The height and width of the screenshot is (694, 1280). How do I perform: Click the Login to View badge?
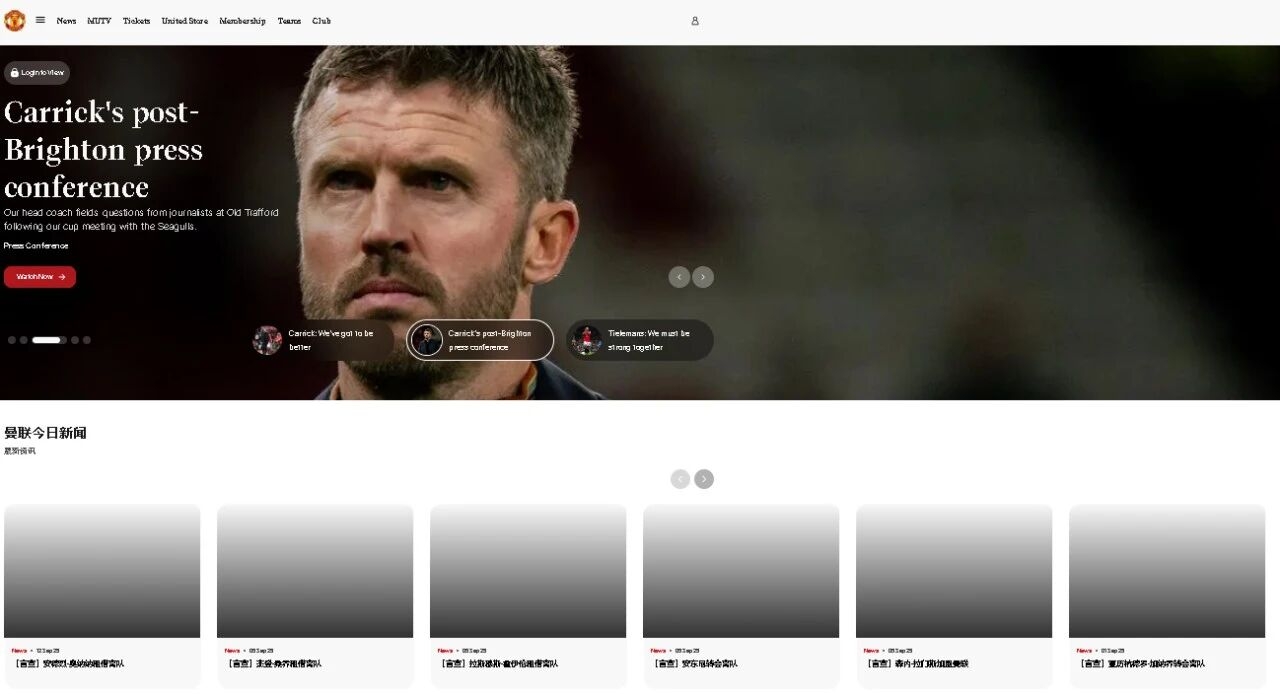coord(37,73)
